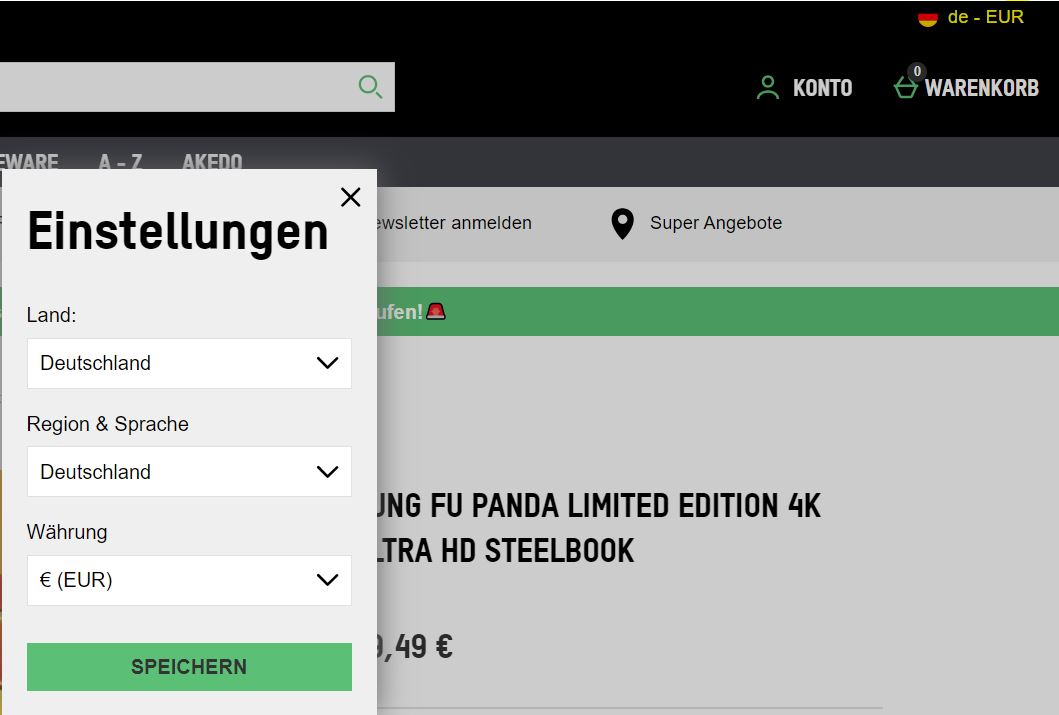Click the KONTO account link
The image size is (1059, 715).
[x=822, y=88]
